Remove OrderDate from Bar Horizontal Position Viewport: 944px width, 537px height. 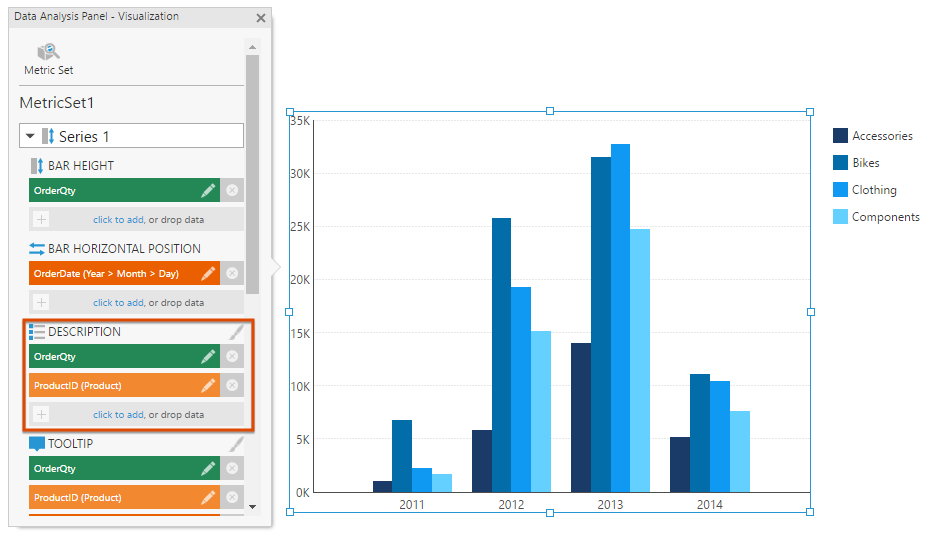click(232, 273)
